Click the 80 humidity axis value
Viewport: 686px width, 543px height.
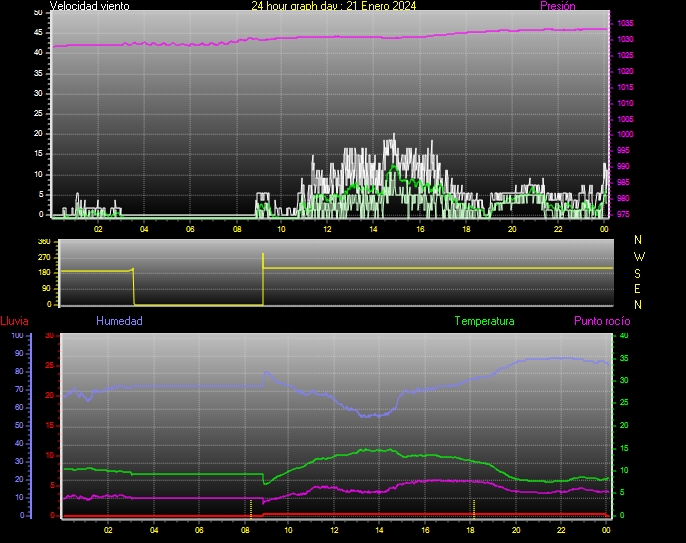[x=19, y=371]
